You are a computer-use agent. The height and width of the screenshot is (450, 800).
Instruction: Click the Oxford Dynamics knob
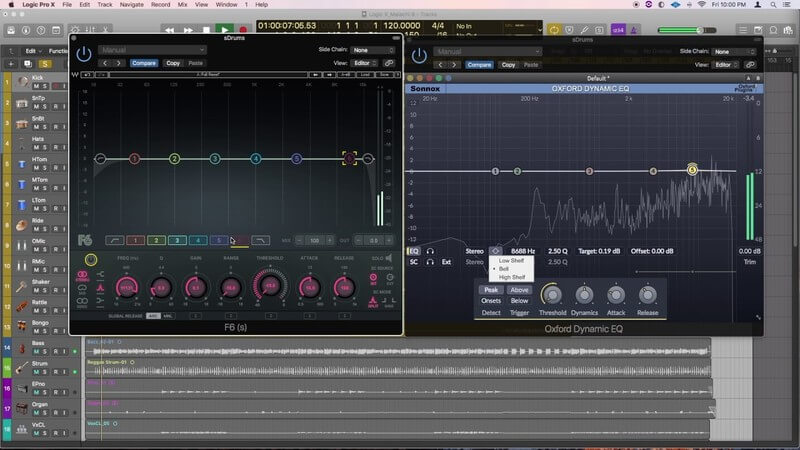point(584,295)
